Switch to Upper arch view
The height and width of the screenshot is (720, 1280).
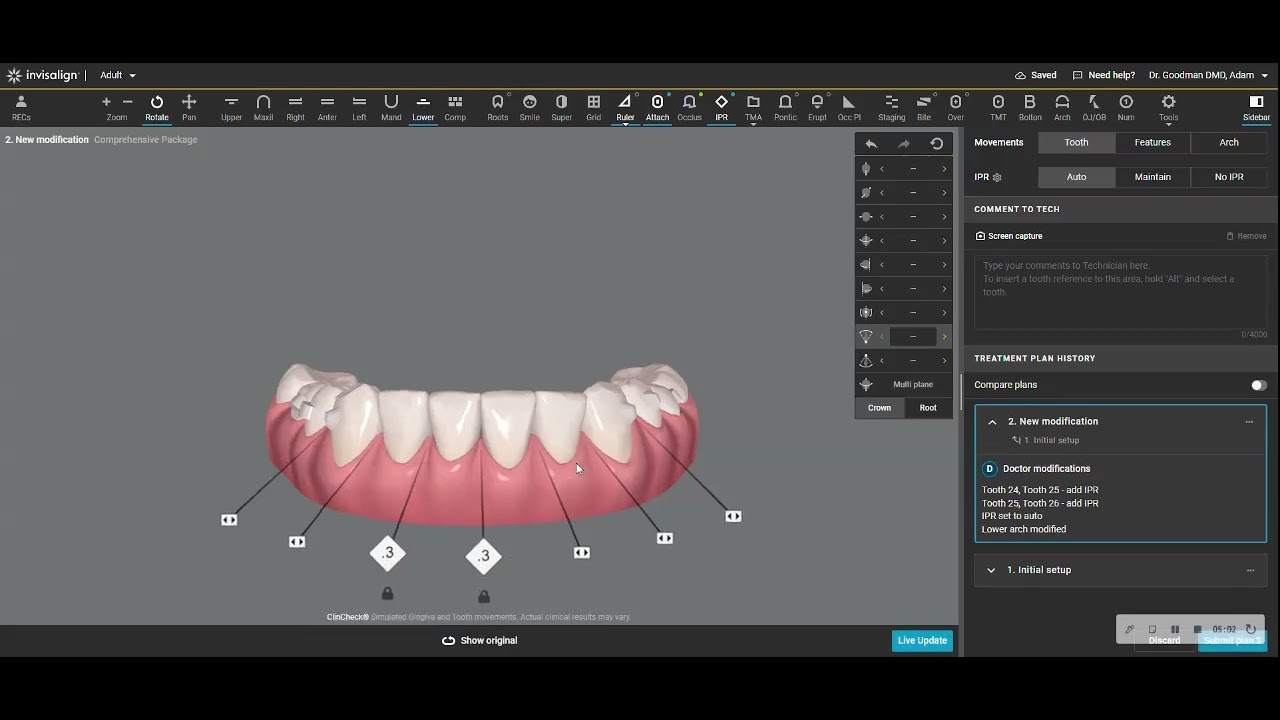tap(231, 108)
